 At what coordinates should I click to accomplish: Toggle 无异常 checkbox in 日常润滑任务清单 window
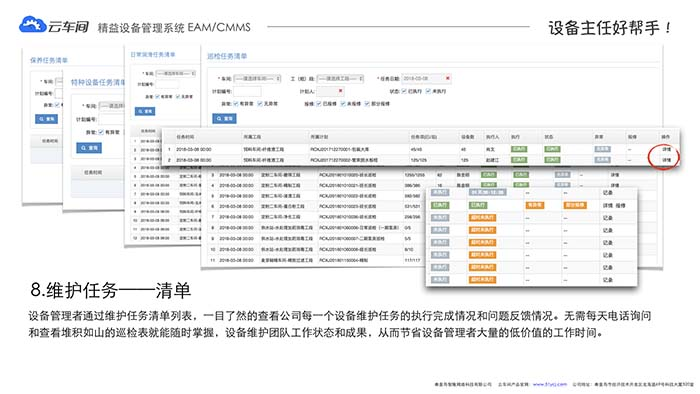tap(178, 96)
